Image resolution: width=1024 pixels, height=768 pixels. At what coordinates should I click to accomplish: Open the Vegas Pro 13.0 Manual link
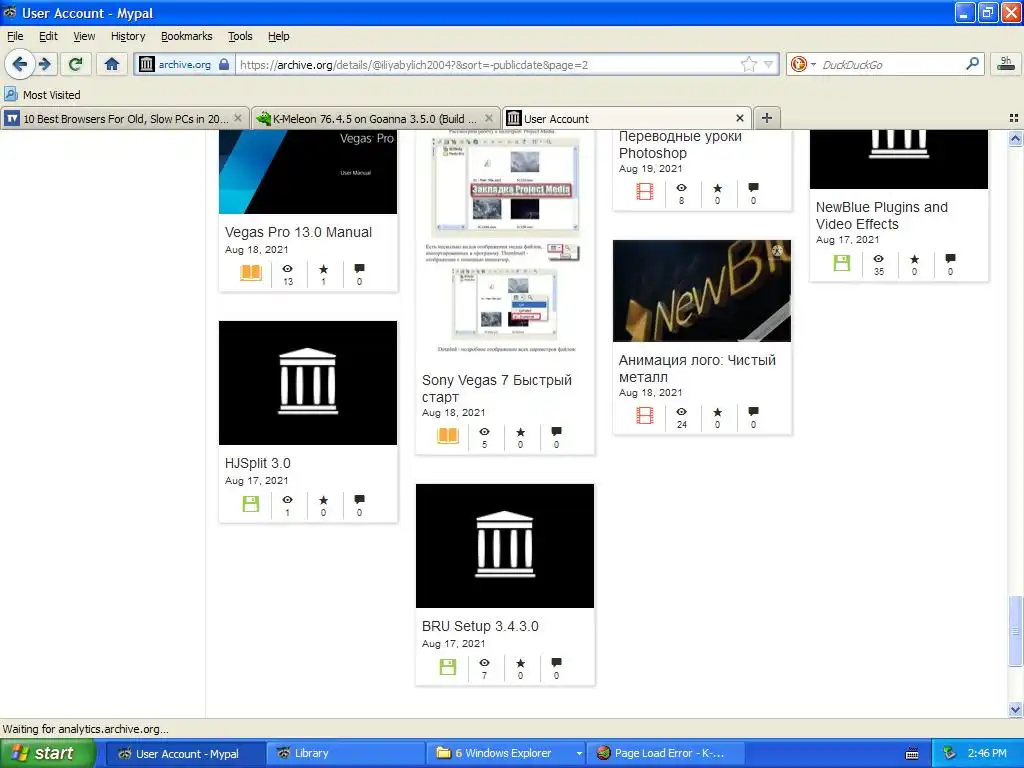[x=298, y=232]
